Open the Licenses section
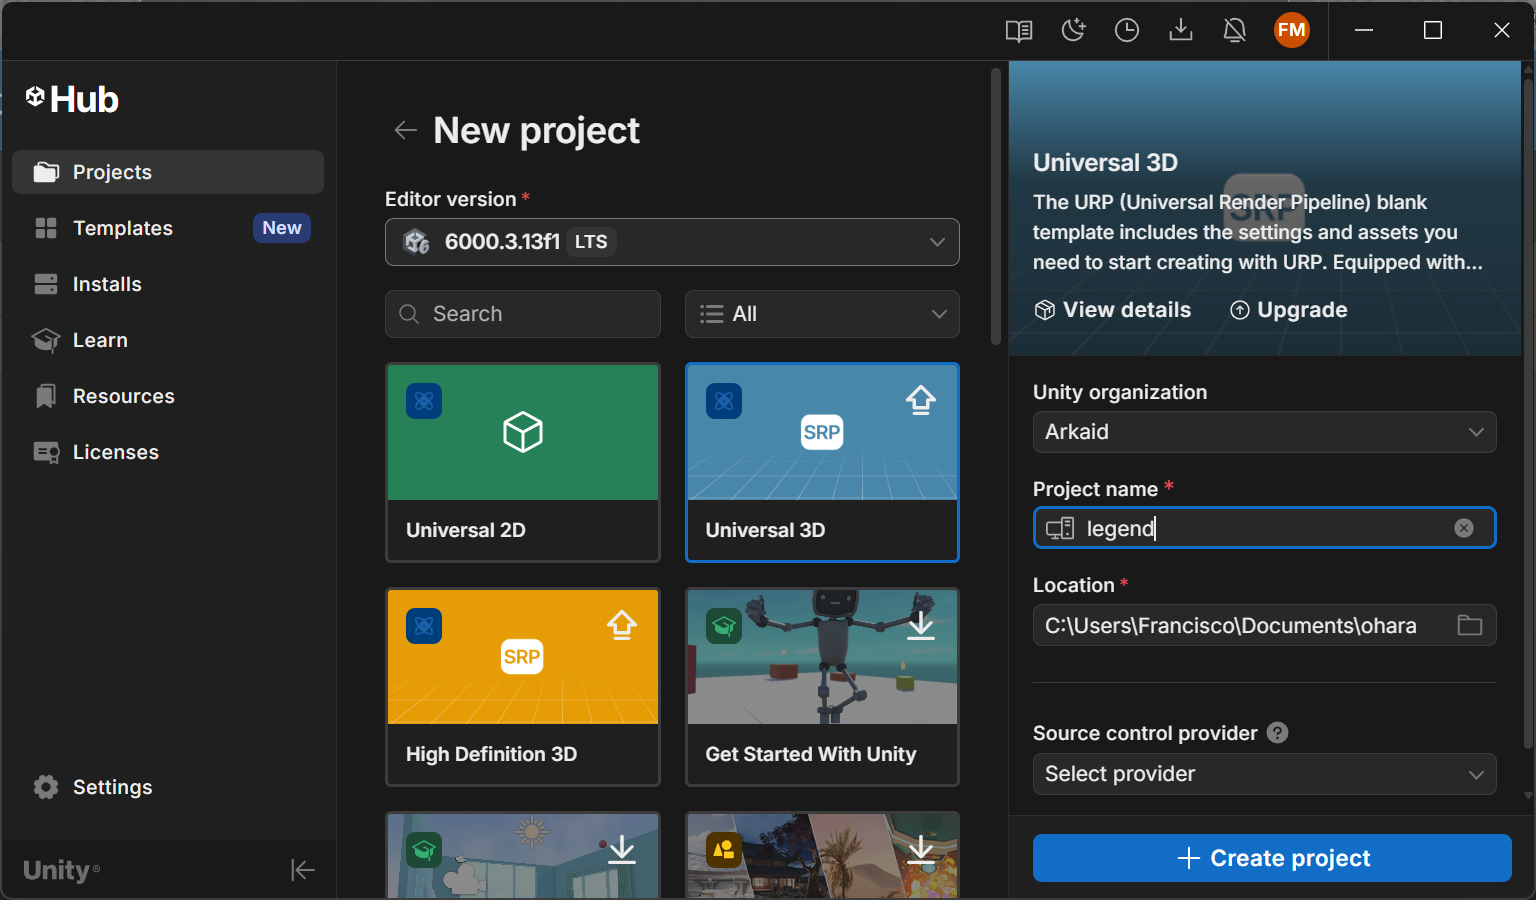Viewport: 1536px width, 900px height. (x=168, y=452)
